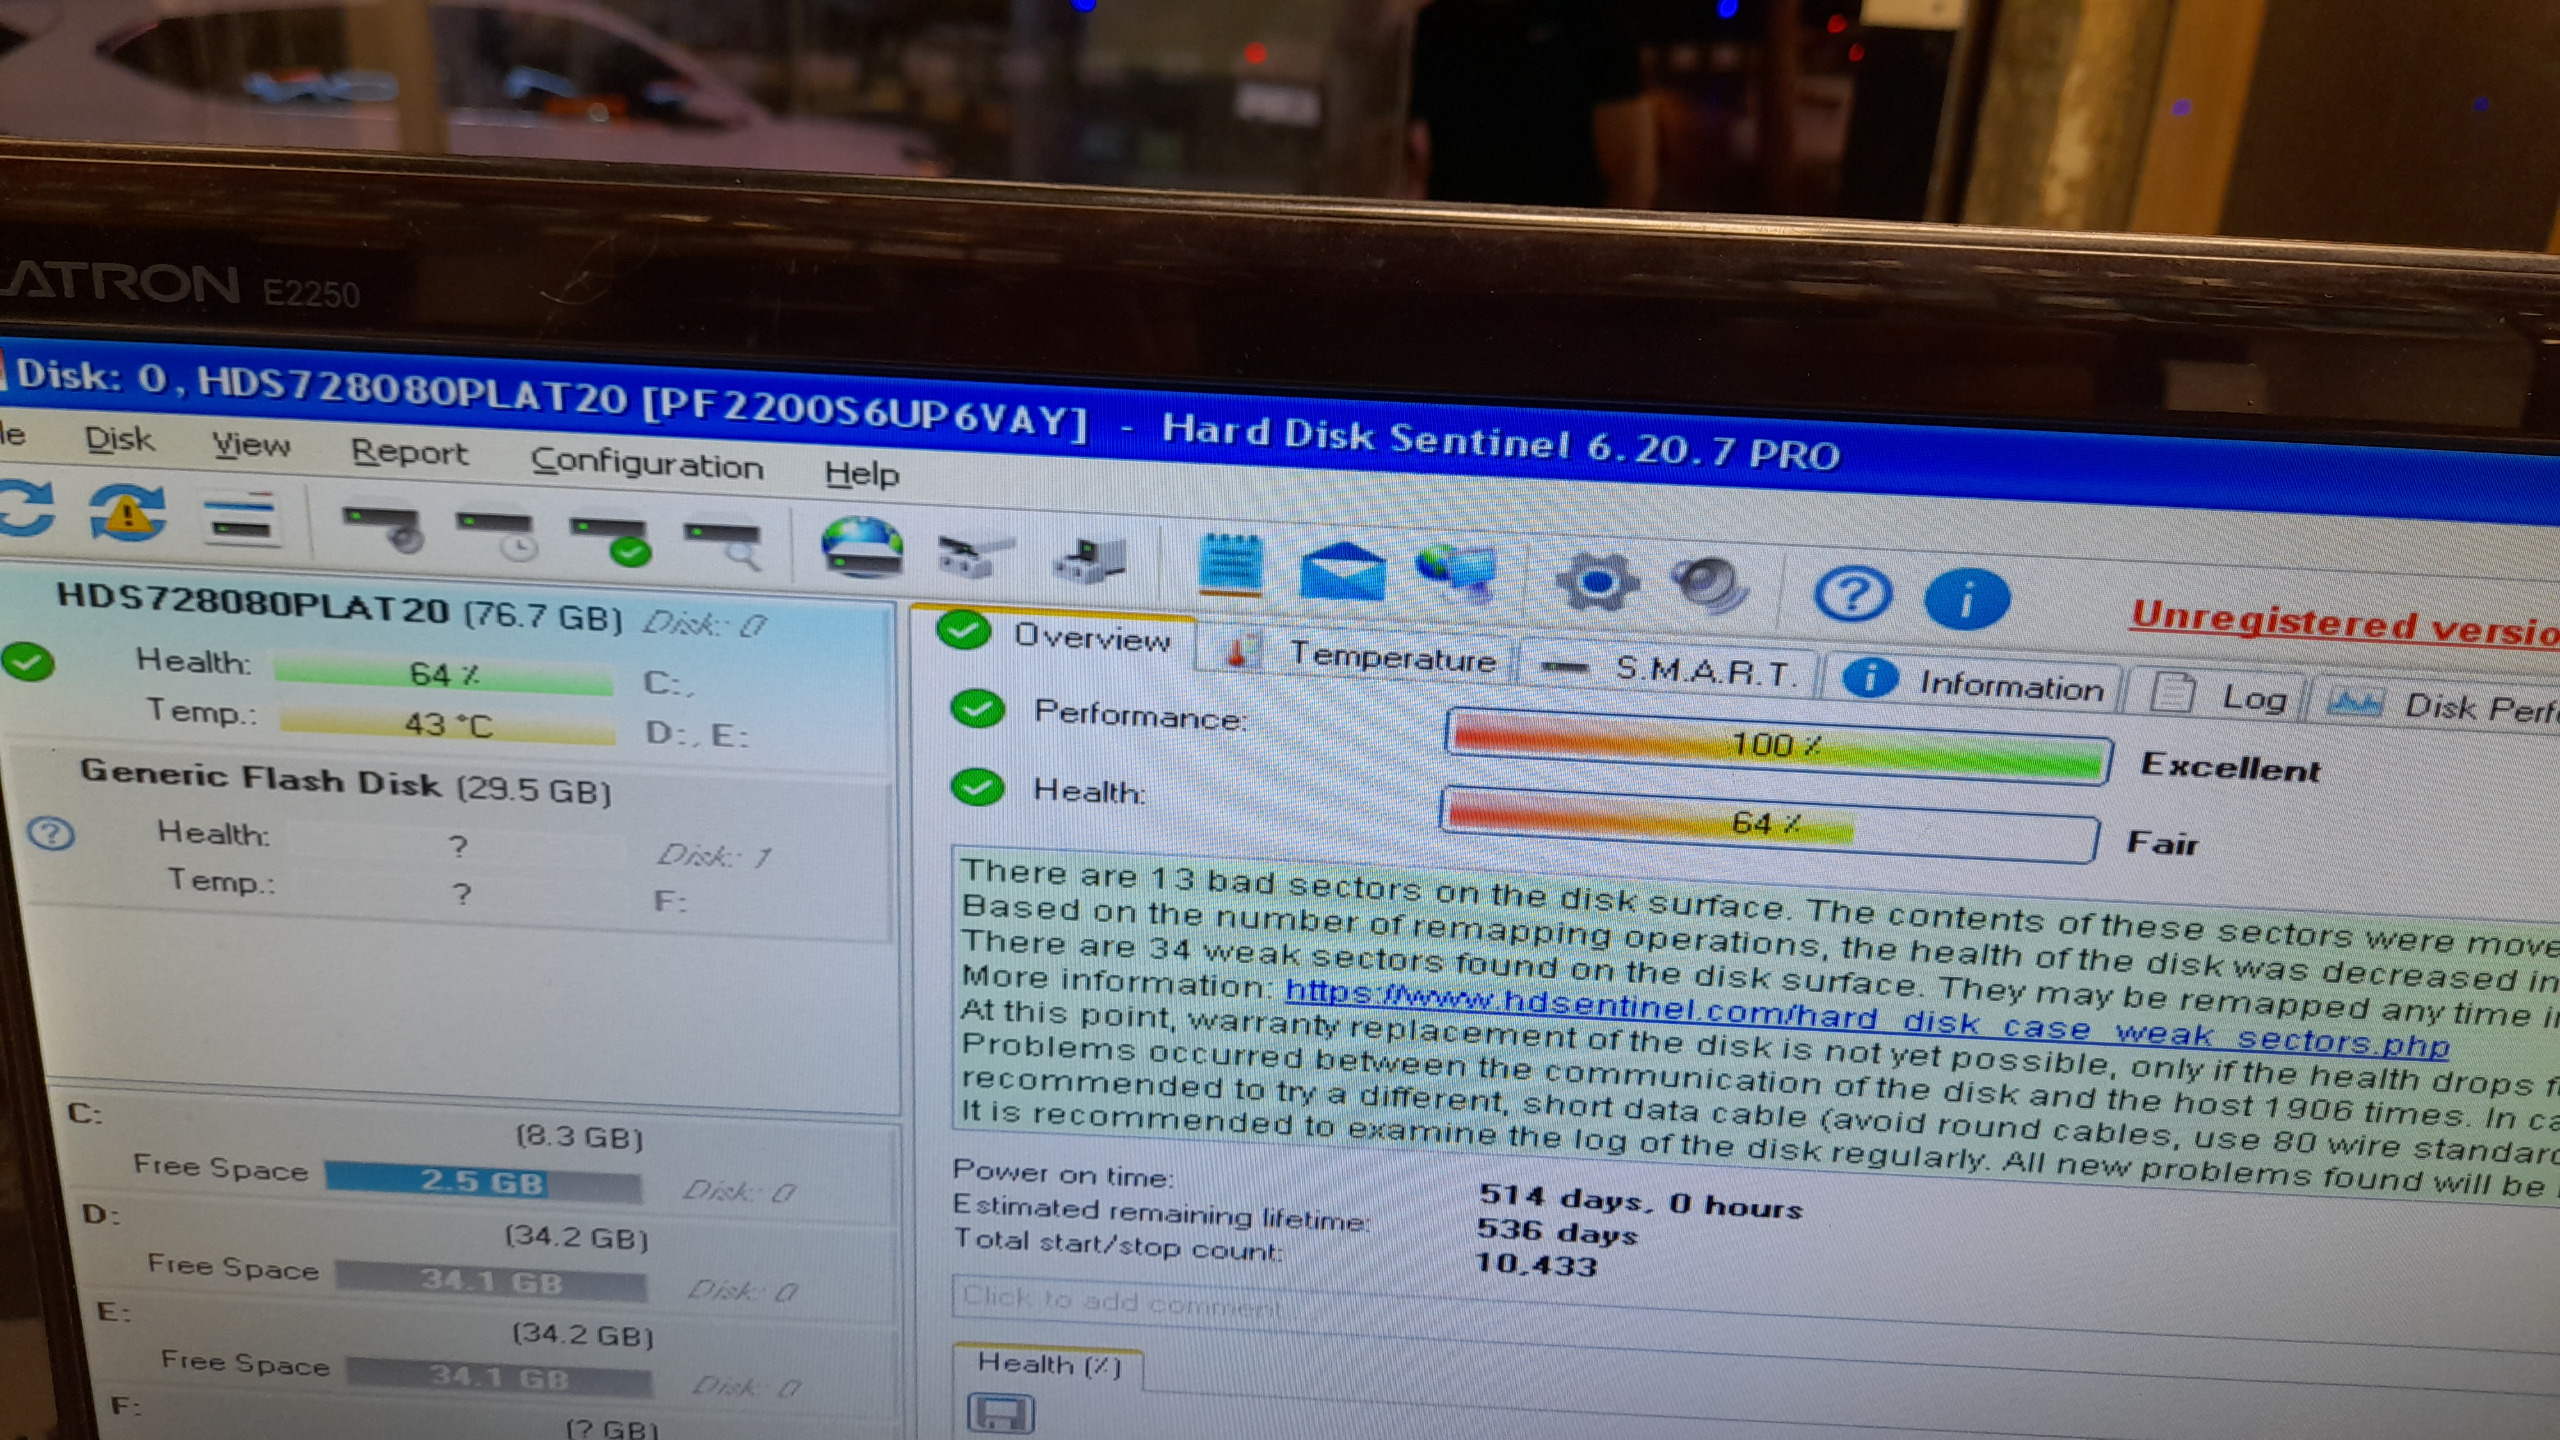Screen dimensions: 2560x1440
Task: Open the Help menu
Action: [x=862, y=473]
